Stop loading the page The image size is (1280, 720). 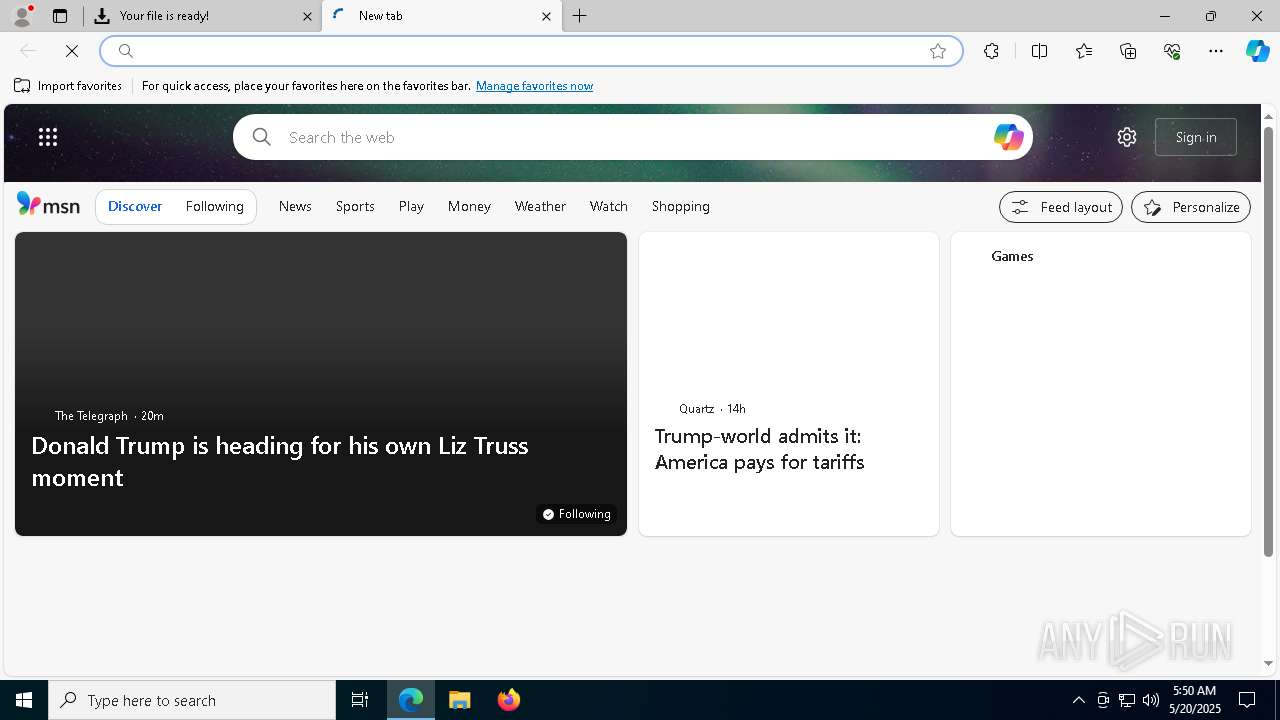click(x=72, y=51)
